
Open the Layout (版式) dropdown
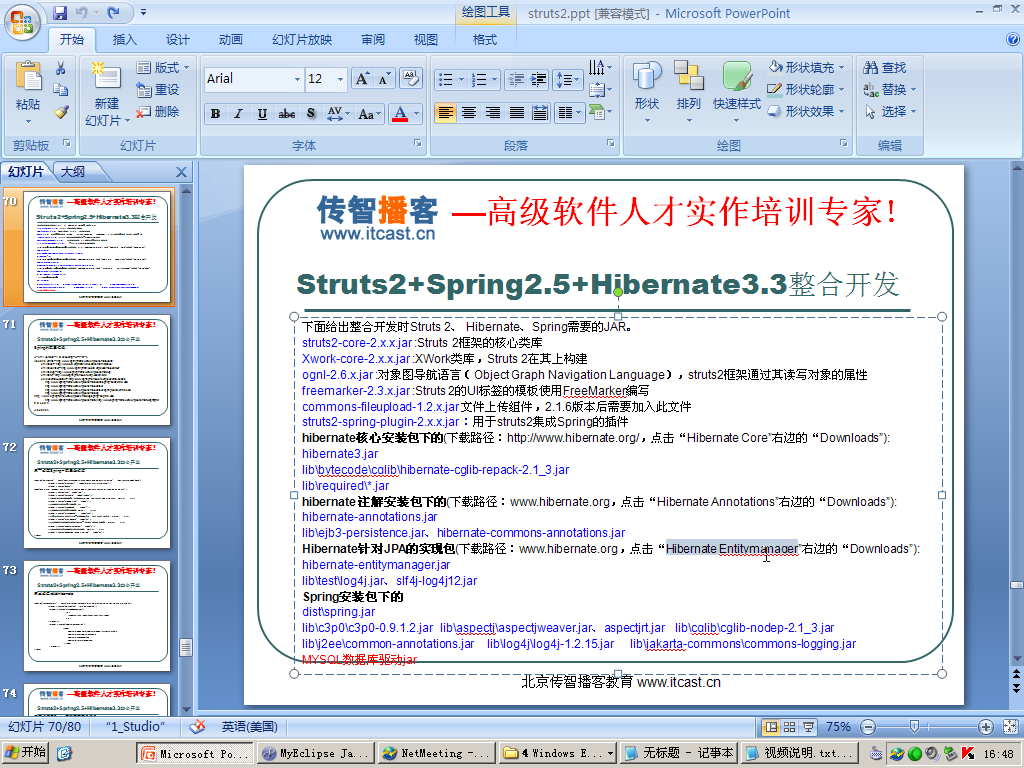(163, 67)
